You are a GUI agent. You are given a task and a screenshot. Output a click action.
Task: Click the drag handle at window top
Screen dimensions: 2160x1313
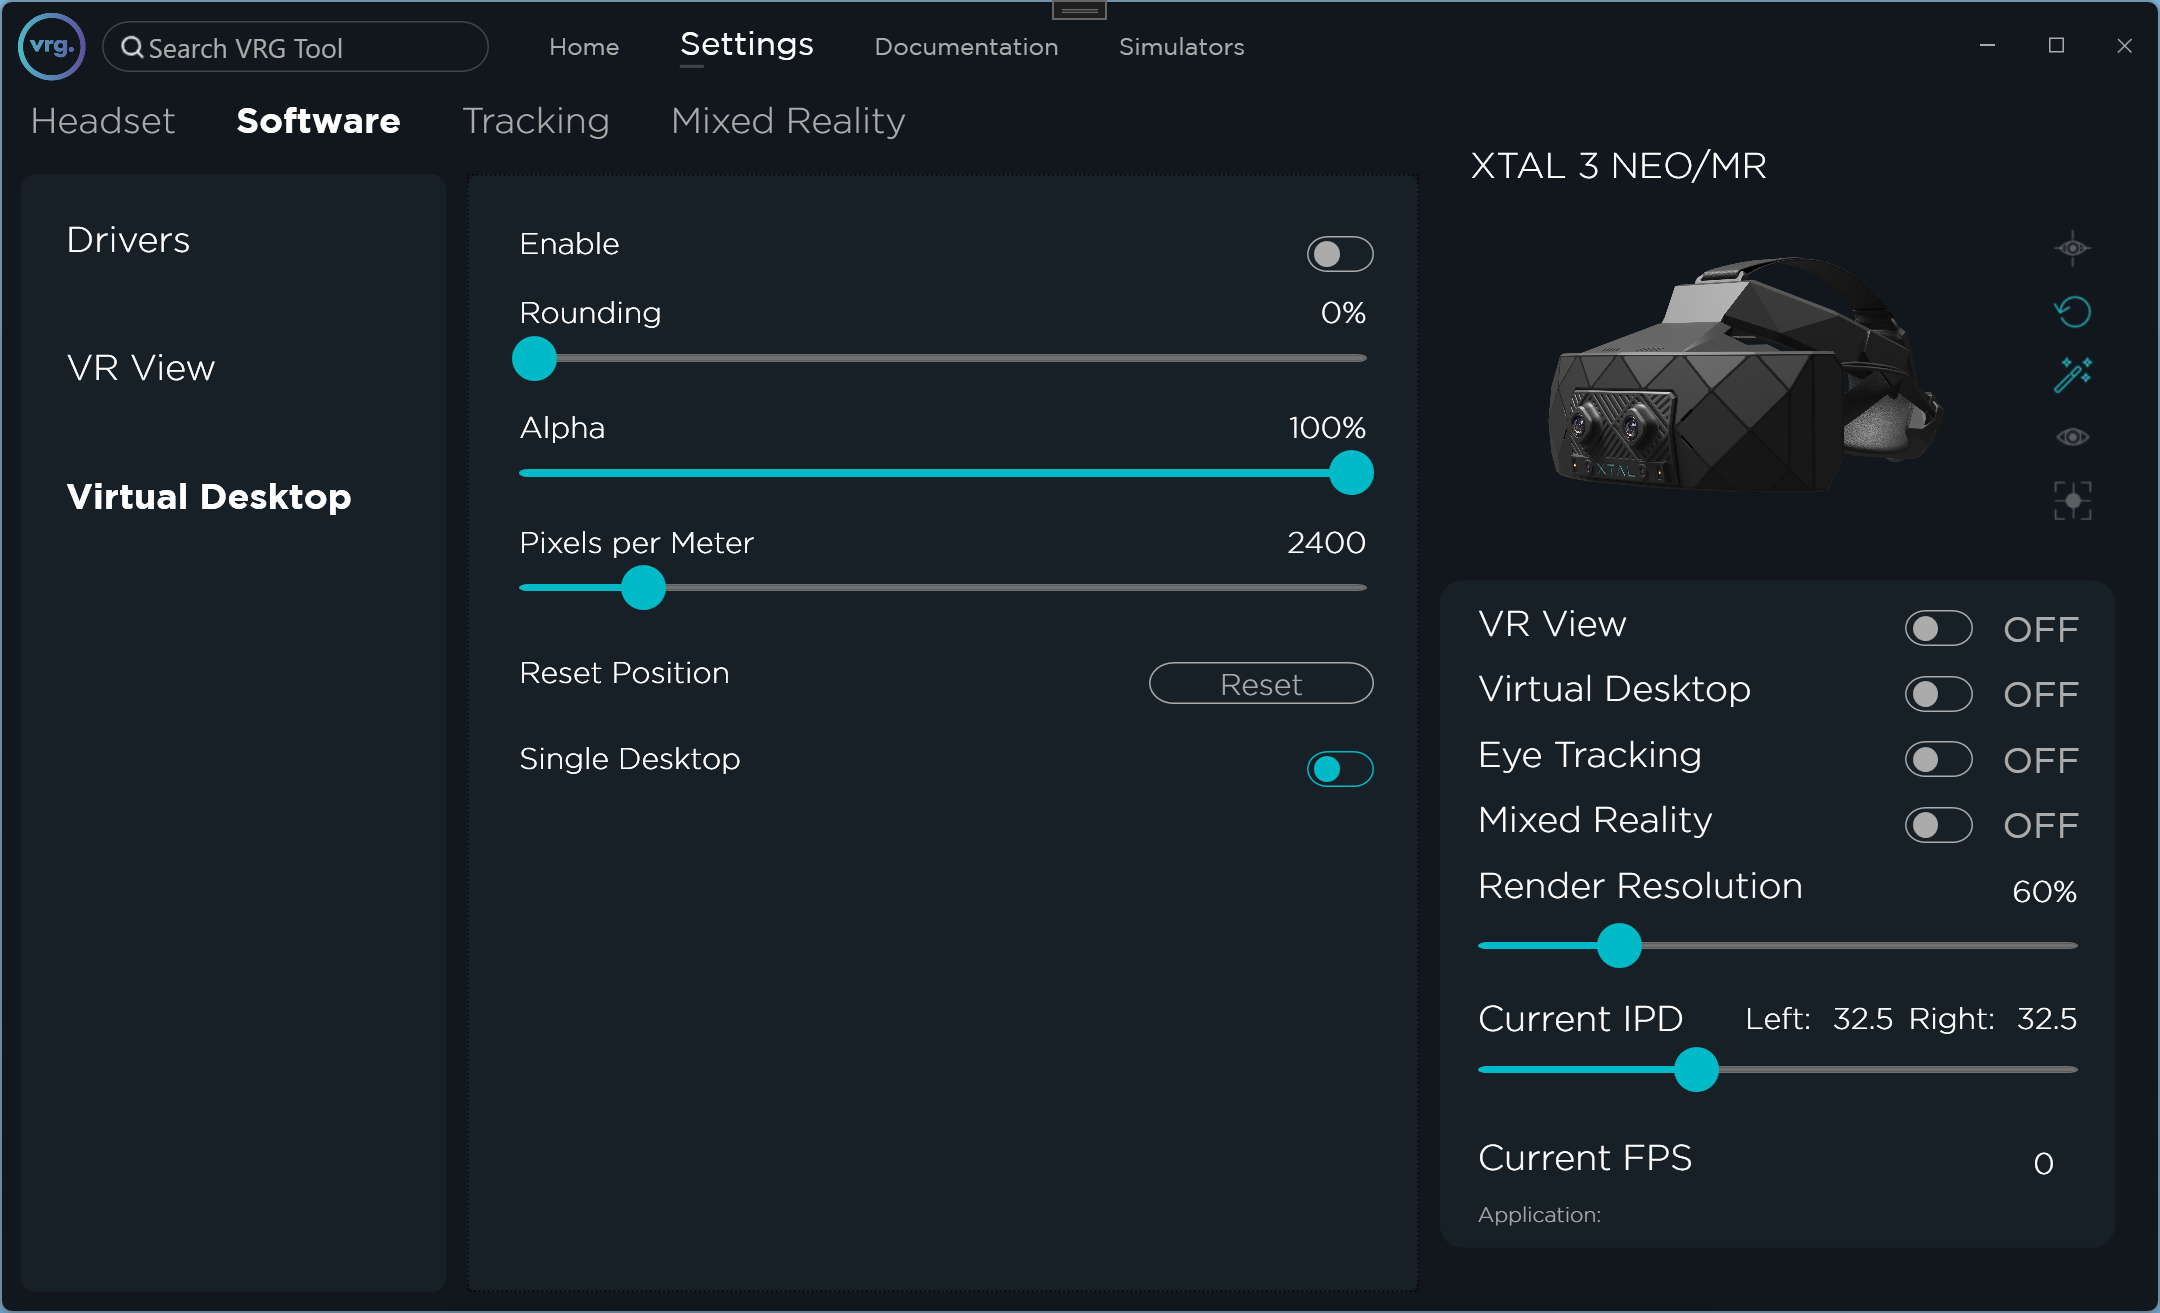1079,10
